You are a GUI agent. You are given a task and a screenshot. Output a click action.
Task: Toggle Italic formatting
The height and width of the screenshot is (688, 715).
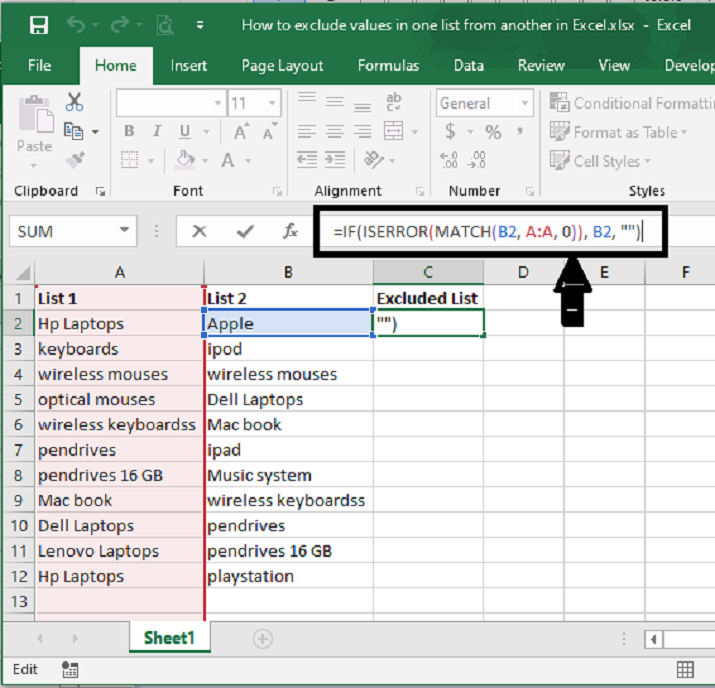(157, 131)
